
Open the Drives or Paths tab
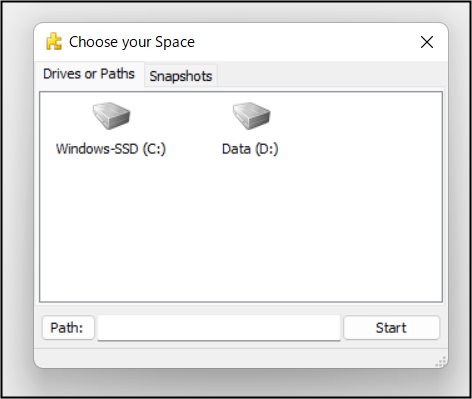click(89, 74)
